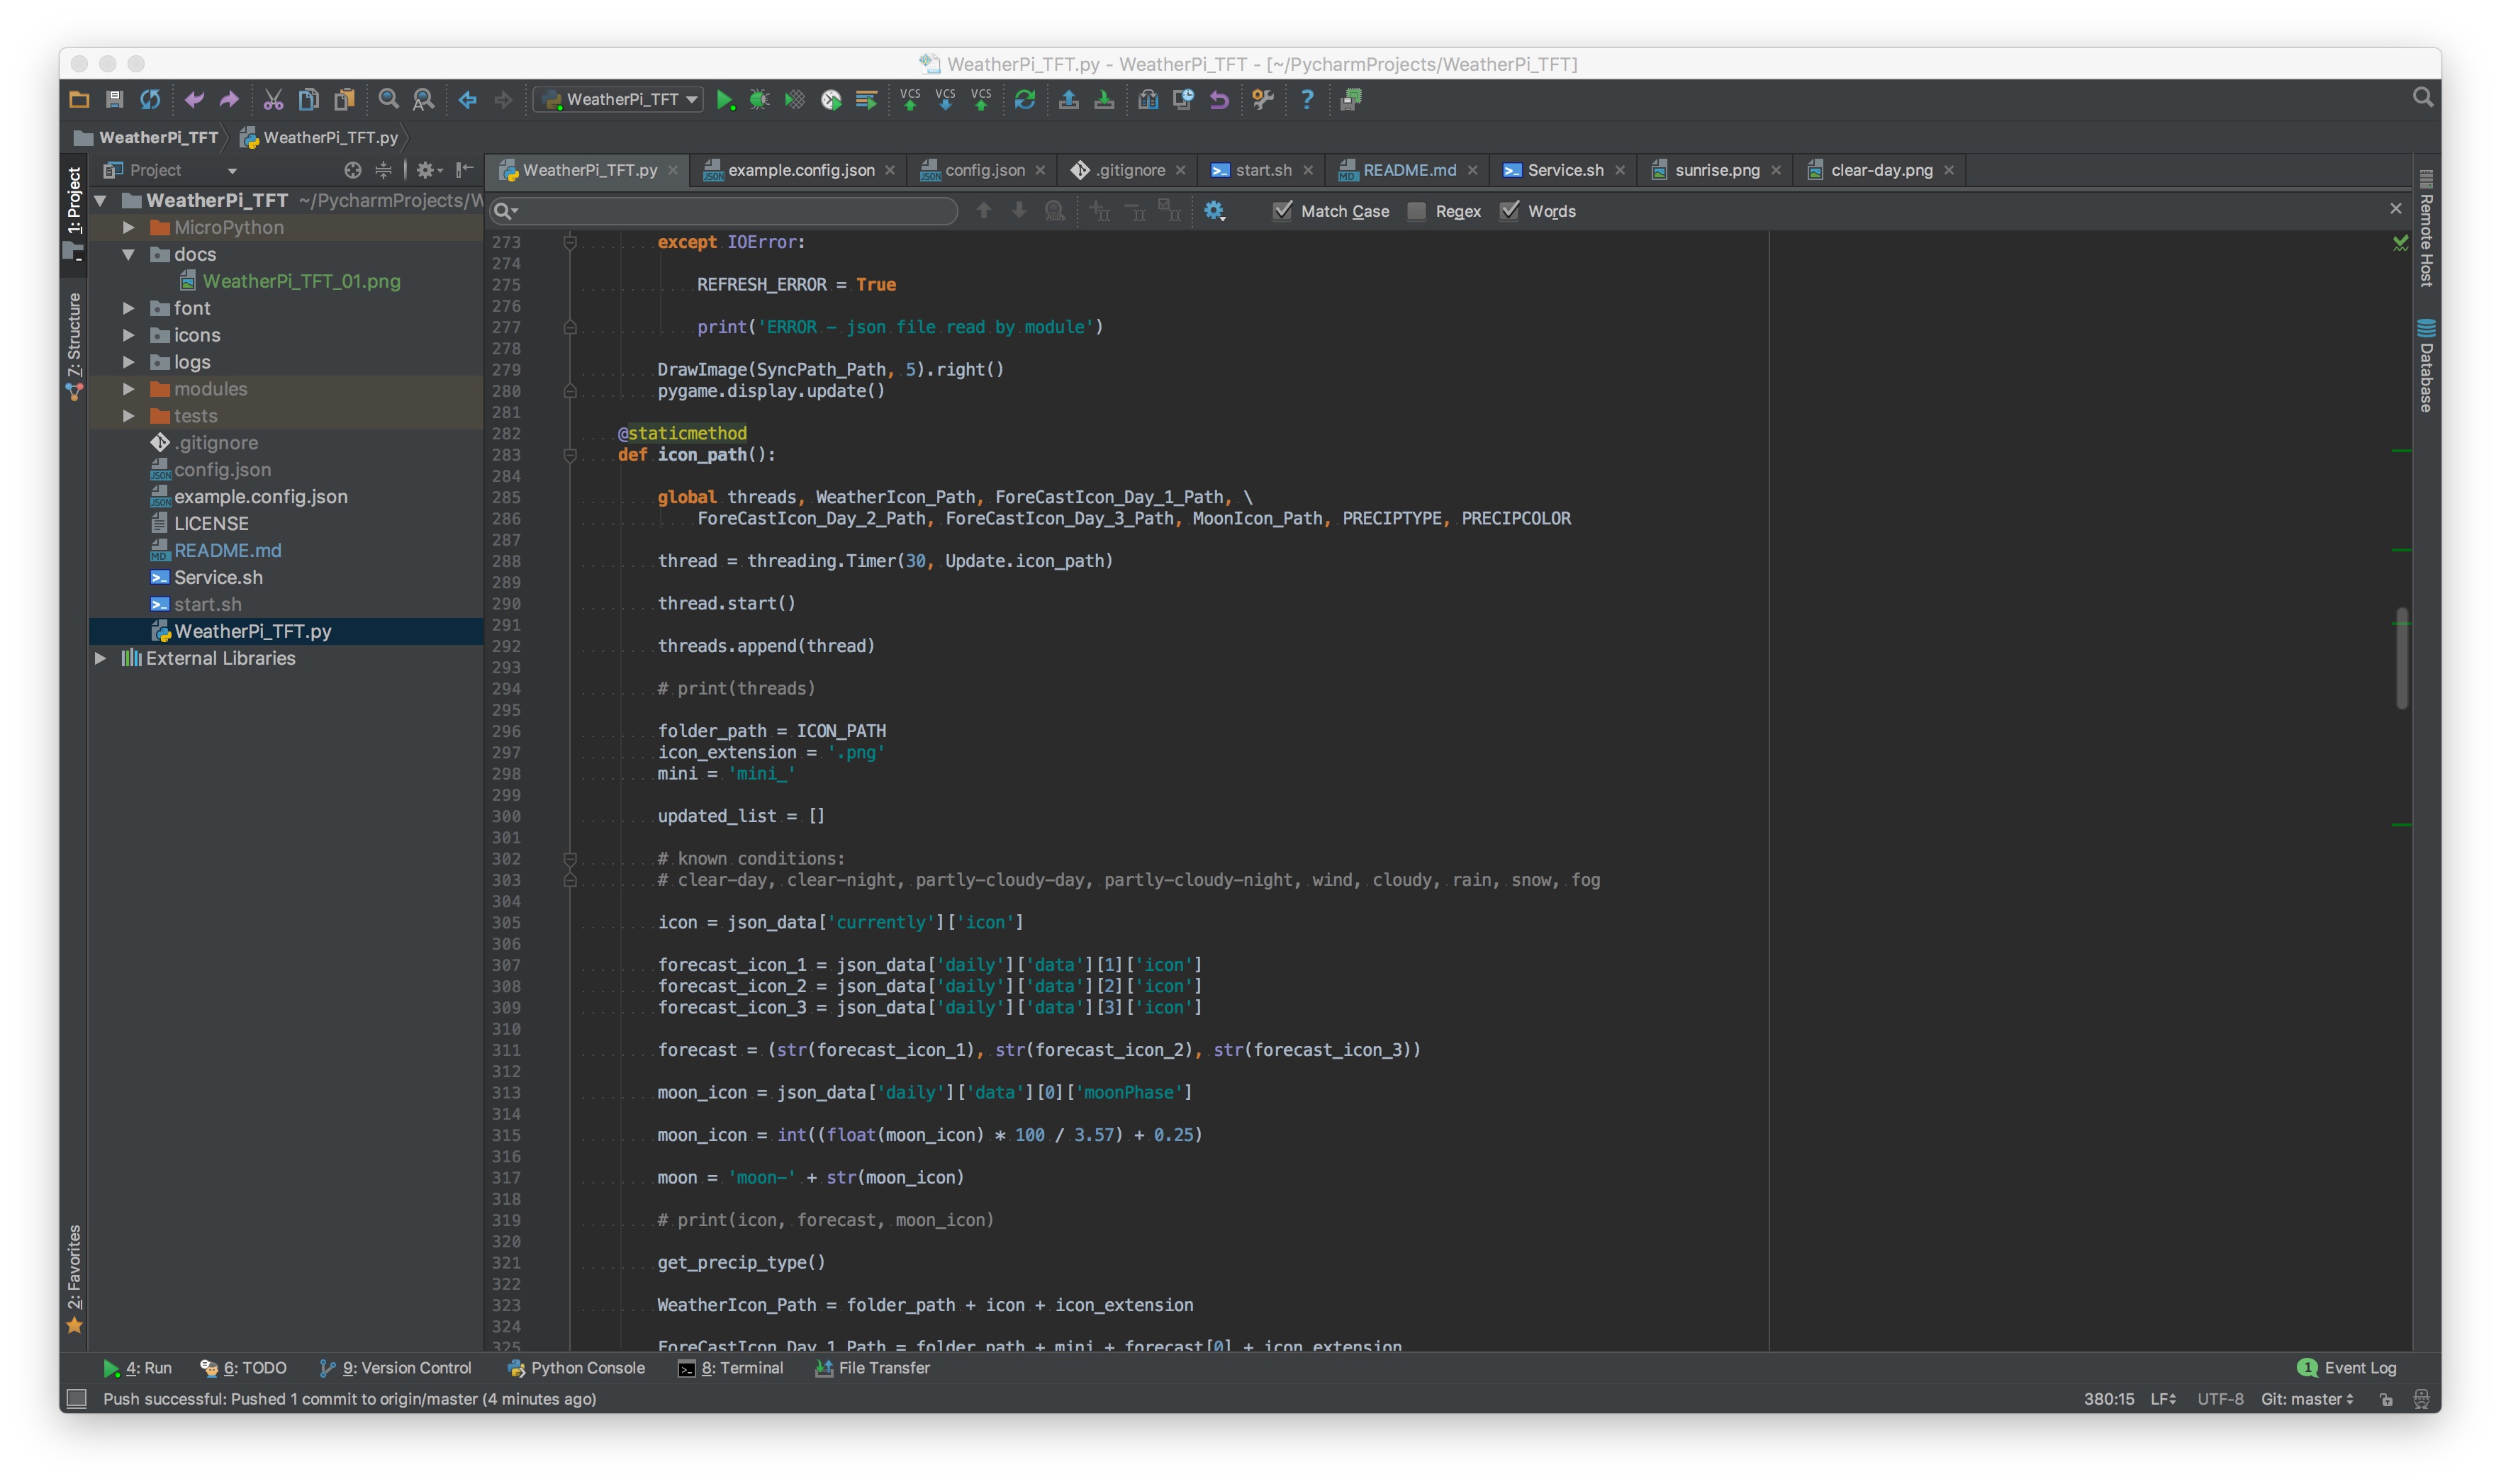Collapse the docs folder

129,254
